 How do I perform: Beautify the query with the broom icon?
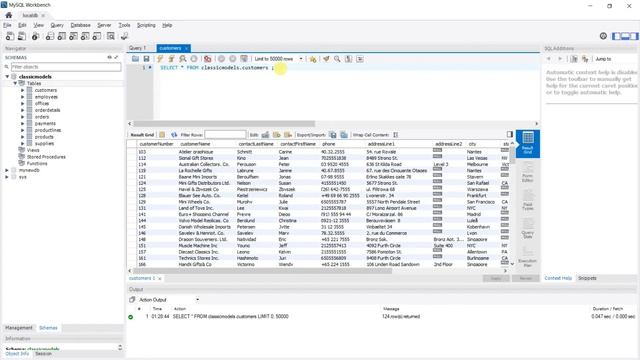pos(326,59)
